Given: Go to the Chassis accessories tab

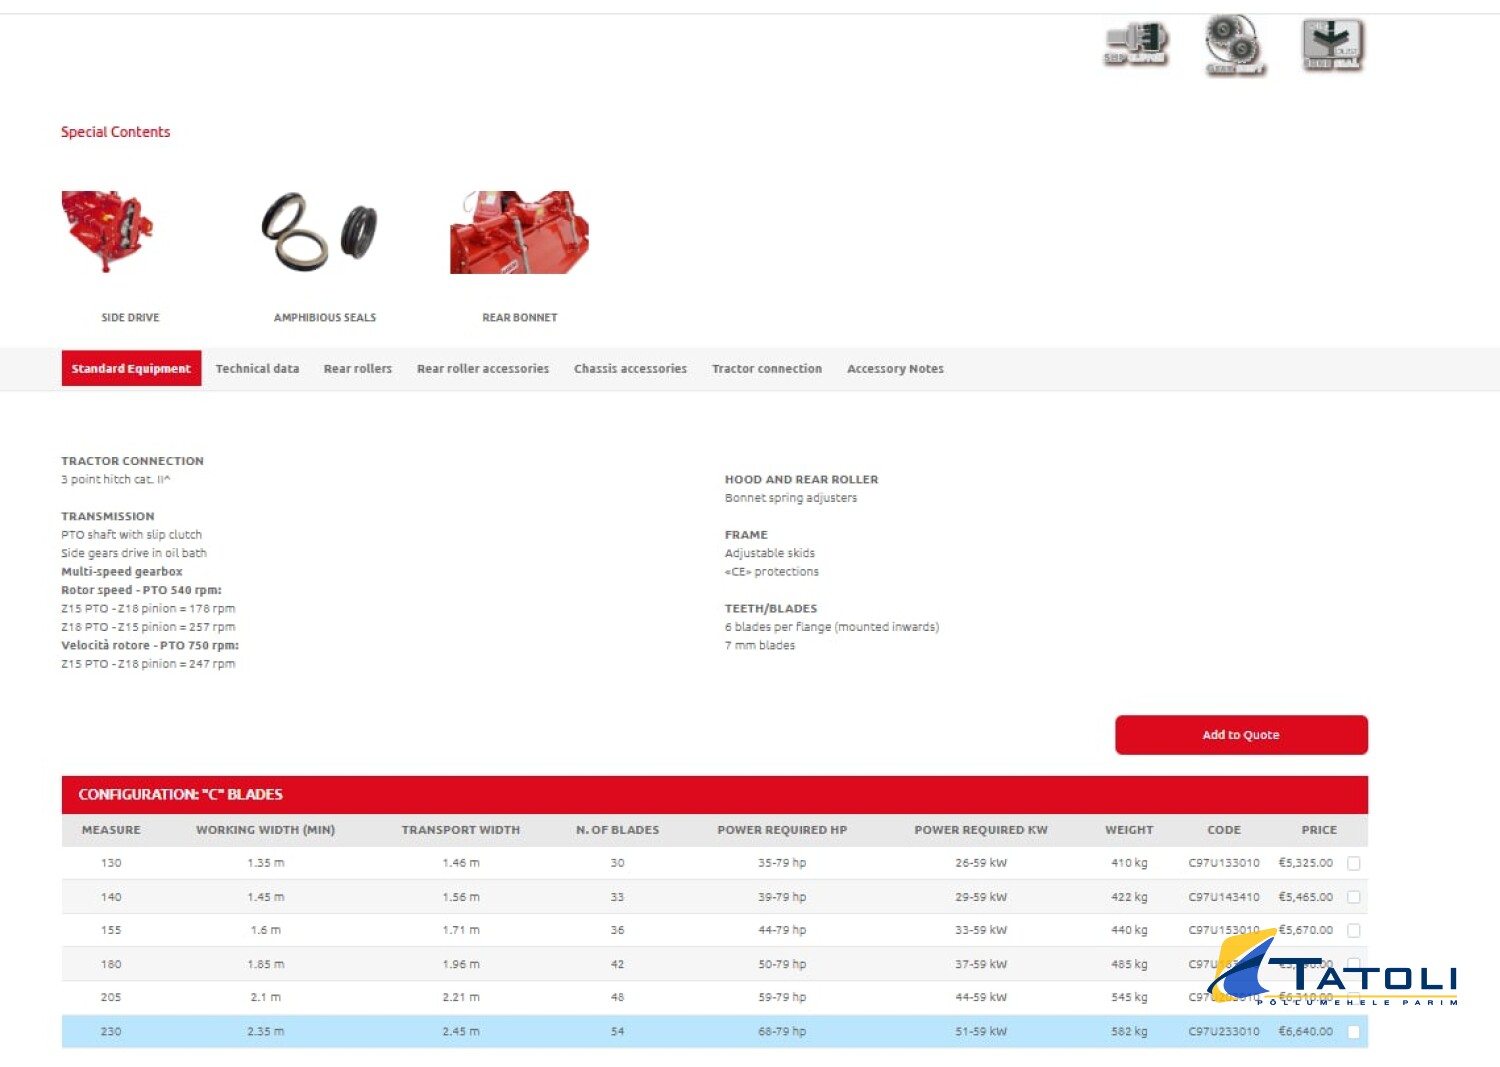Looking at the screenshot, I should coord(630,369).
